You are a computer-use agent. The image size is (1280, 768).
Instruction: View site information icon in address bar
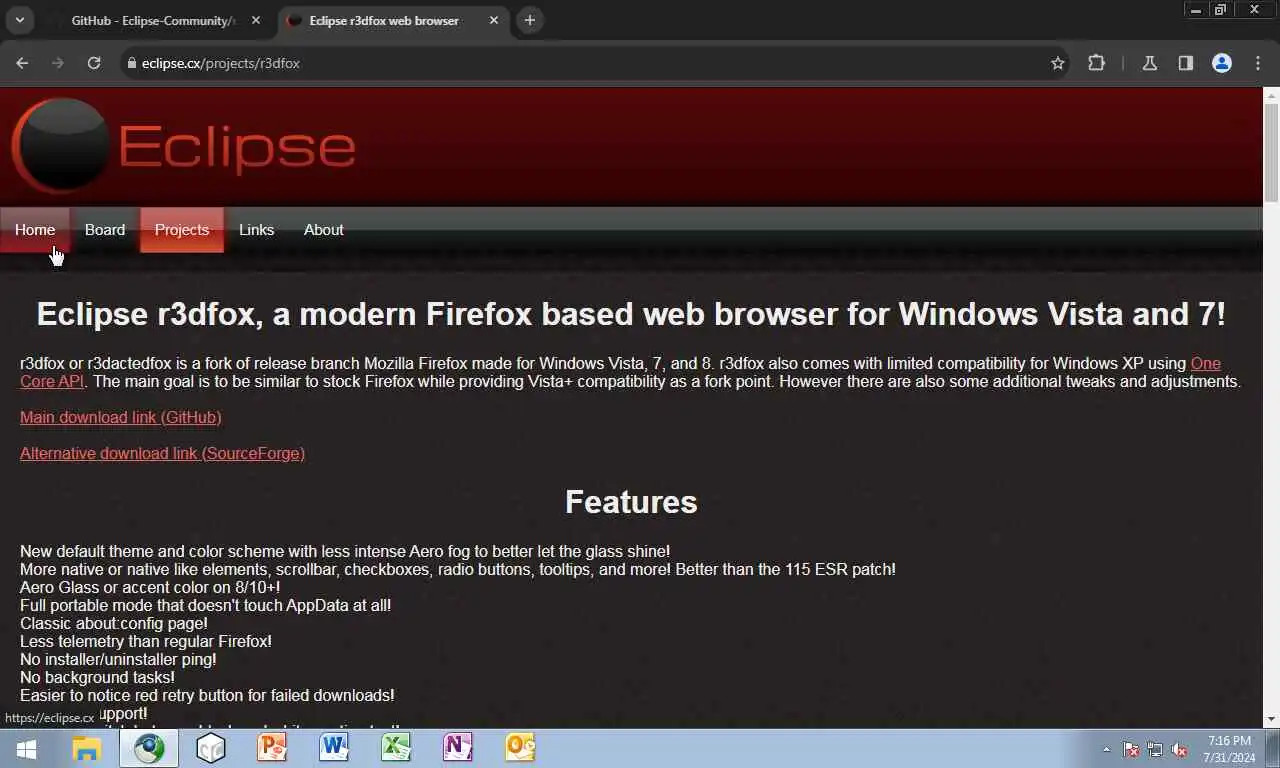point(131,63)
